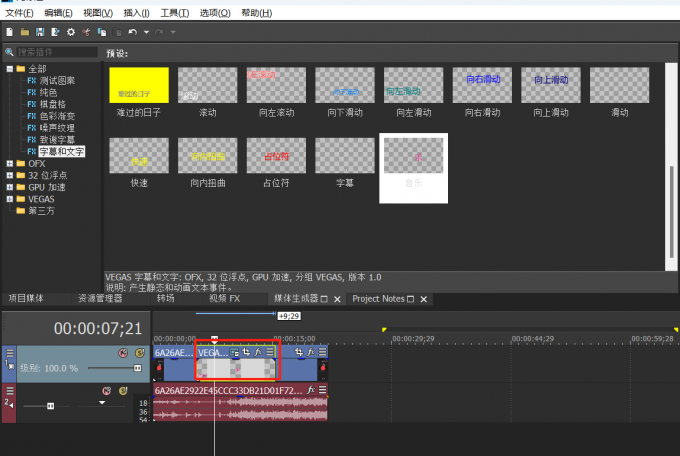
Task: Open the hamburger menu on the VEGA clip
Action: (270, 352)
